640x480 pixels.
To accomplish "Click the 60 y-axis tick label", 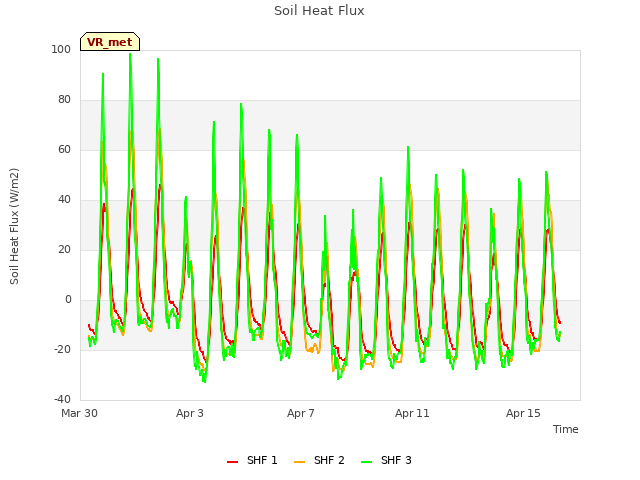I will pos(64,149).
